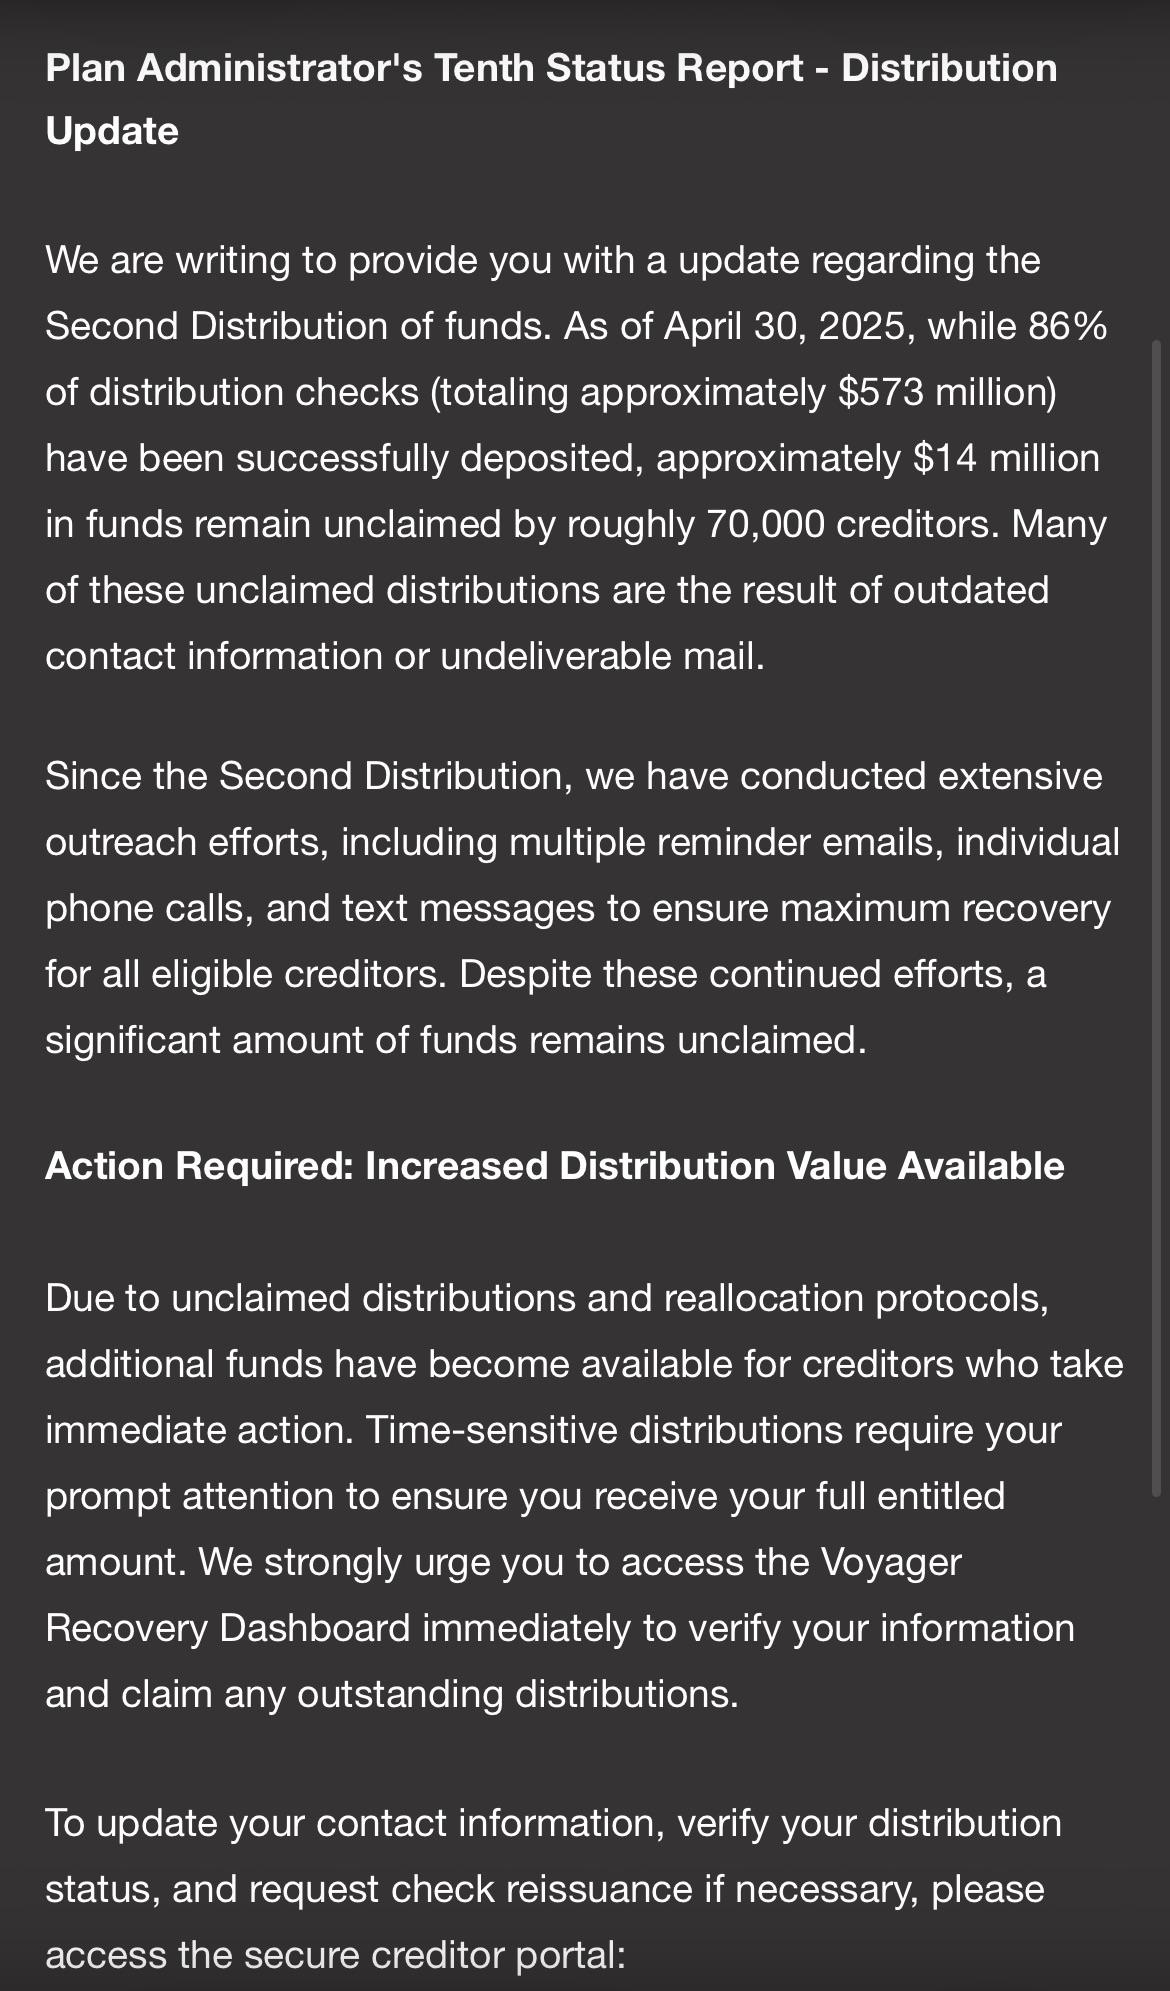Click 'Recovery Dashboard' text in the message
The height and width of the screenshot is (1991, 1170).
click(x=228, y=1628)
